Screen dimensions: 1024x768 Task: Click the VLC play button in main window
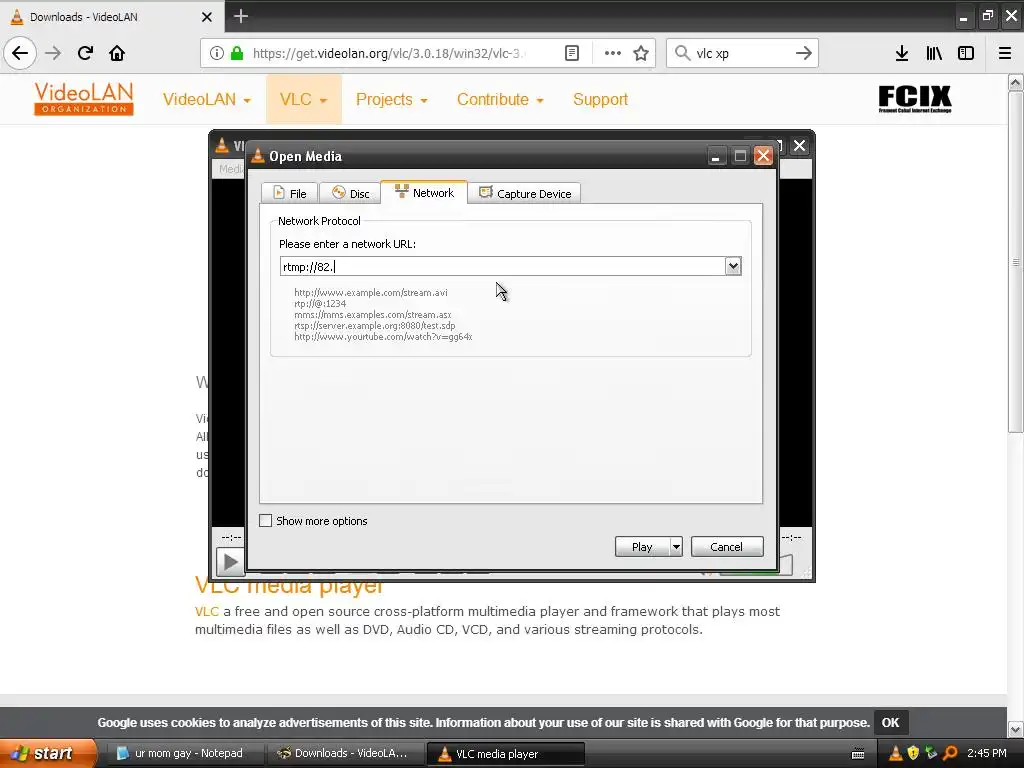pyautogui.click(x=230, y=562)
